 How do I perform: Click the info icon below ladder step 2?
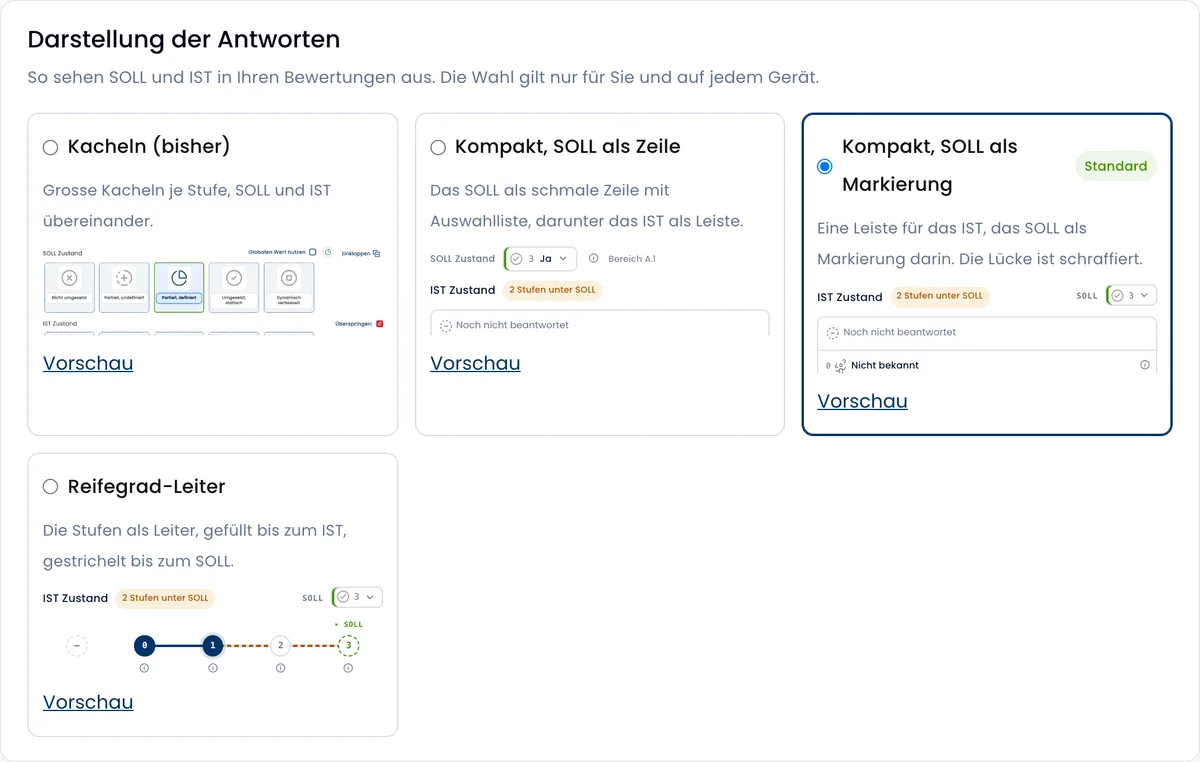[x=280, y=668]
